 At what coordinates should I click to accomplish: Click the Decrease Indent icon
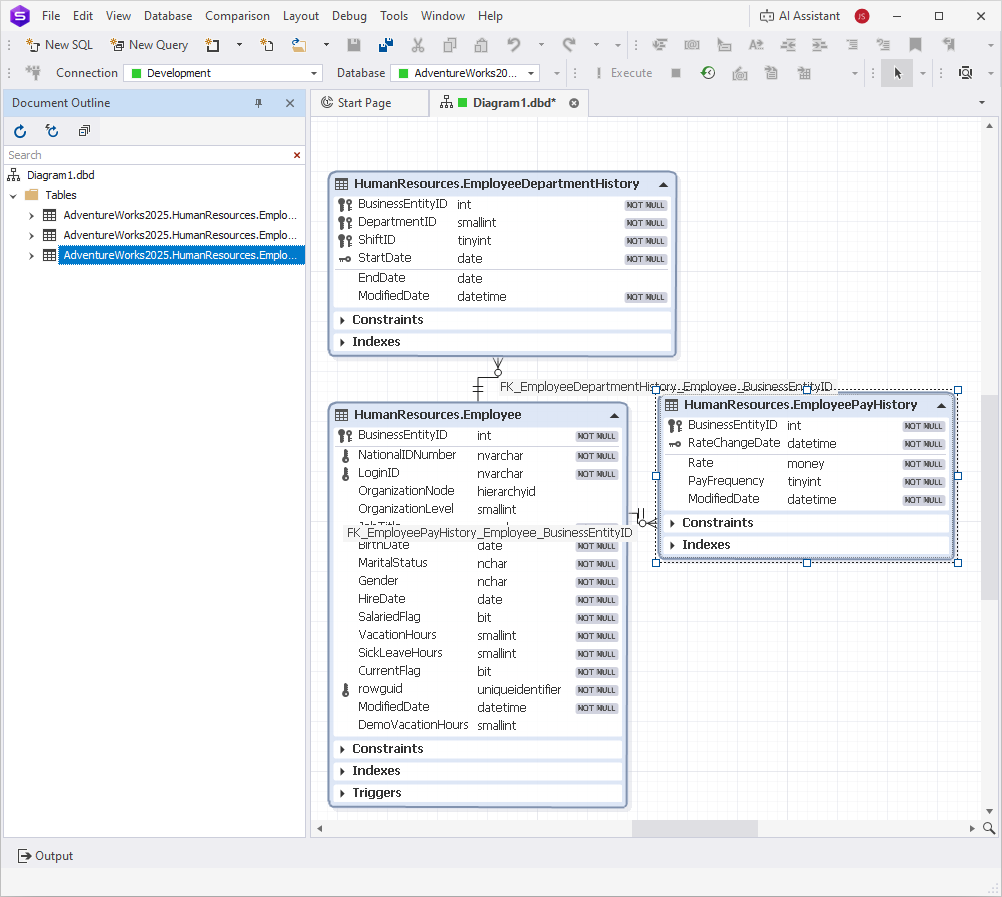[x=788, y=45]
